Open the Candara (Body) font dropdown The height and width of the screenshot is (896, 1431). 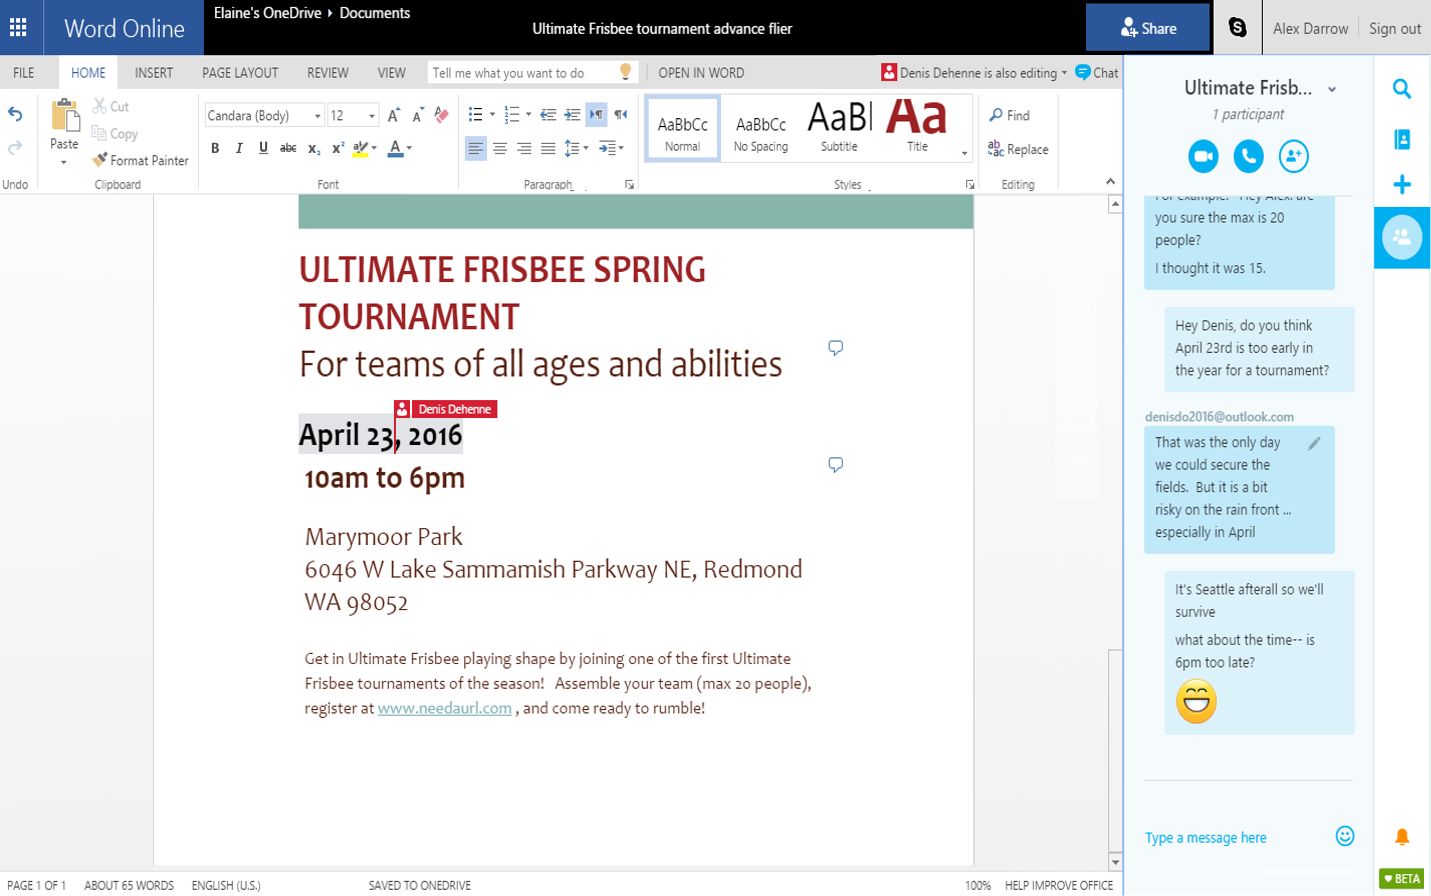[317, 116]
